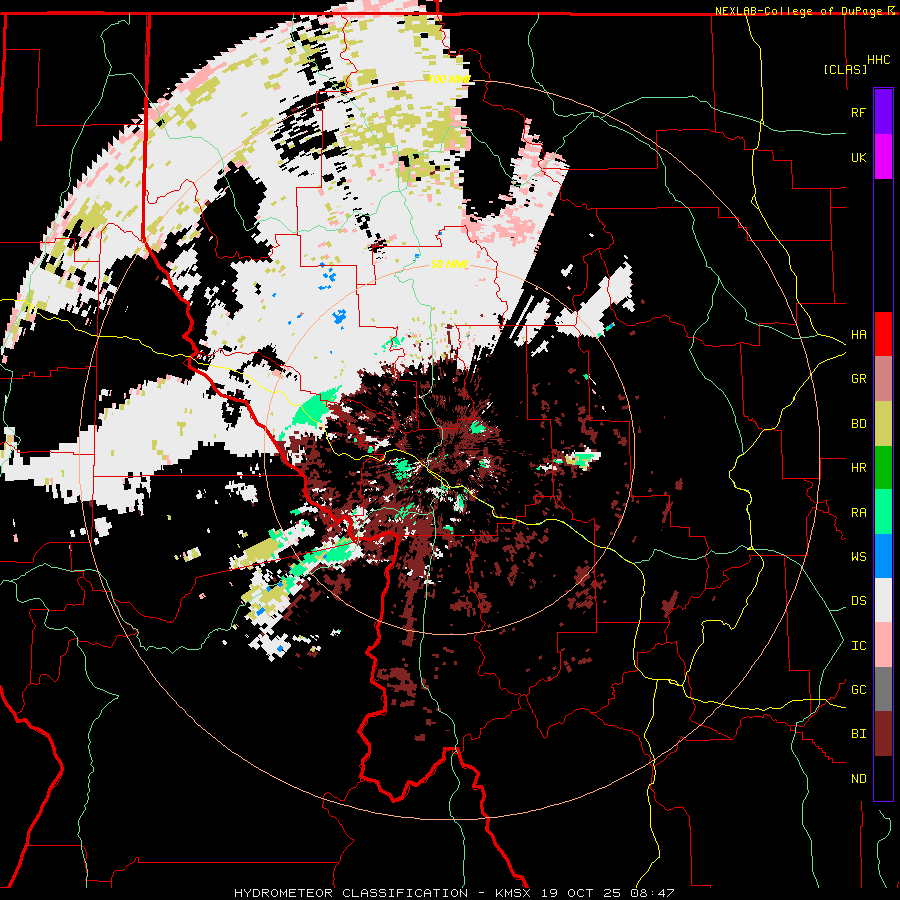Viewport: 900px width, 900px height.
Task: Select the gray GC legend swatch
Action: (883, 689)
